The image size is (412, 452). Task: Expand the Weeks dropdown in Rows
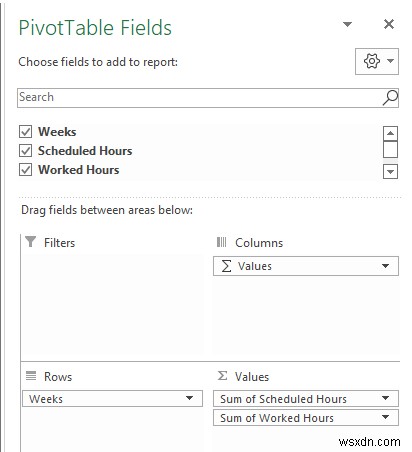(189, 398)
